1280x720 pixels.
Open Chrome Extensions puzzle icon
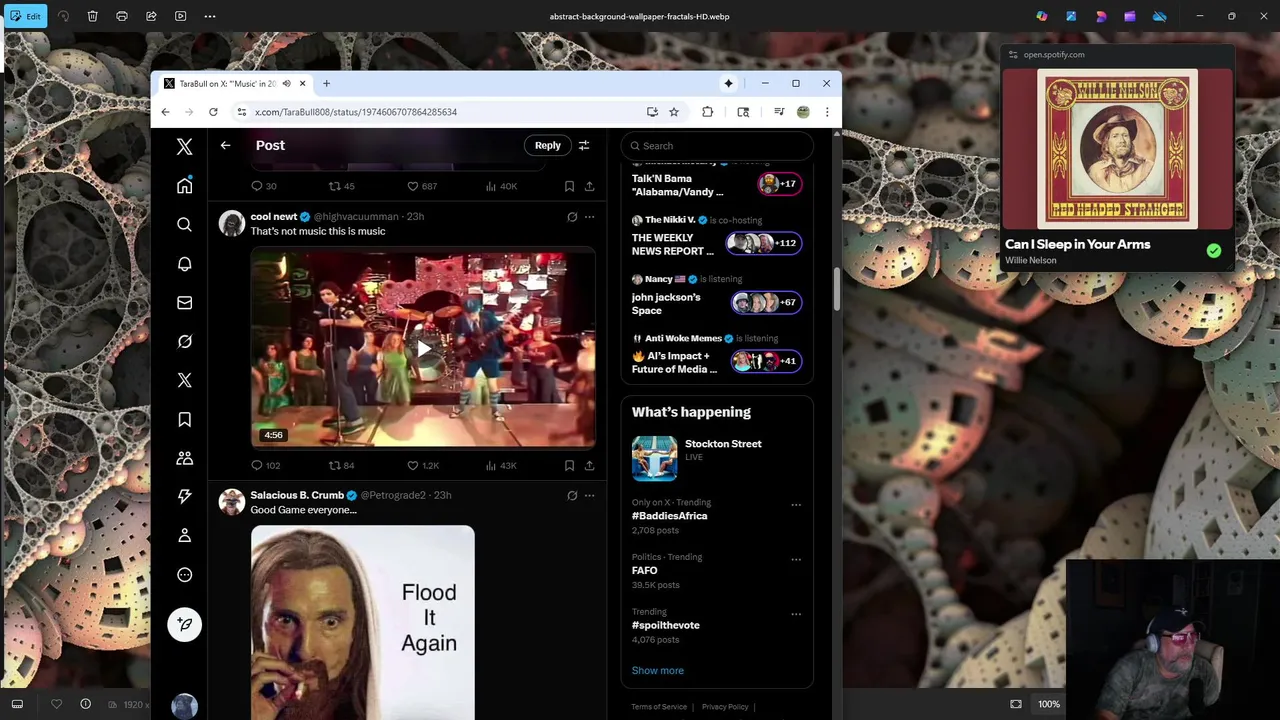[708, 112]
